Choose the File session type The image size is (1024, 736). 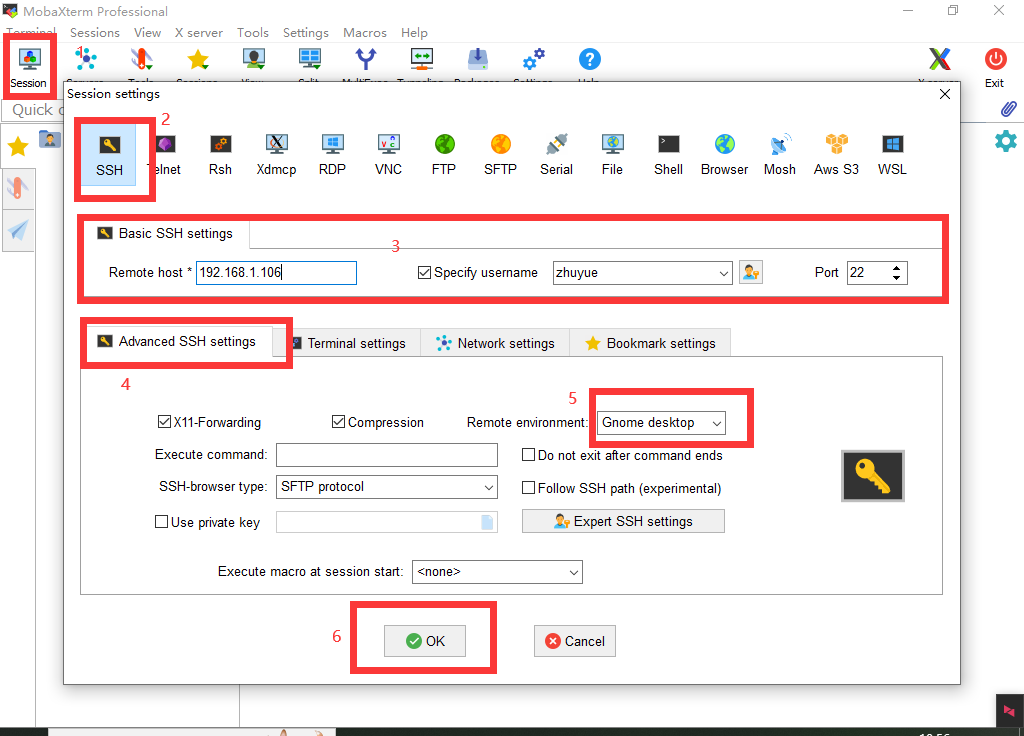pos(613,155)
